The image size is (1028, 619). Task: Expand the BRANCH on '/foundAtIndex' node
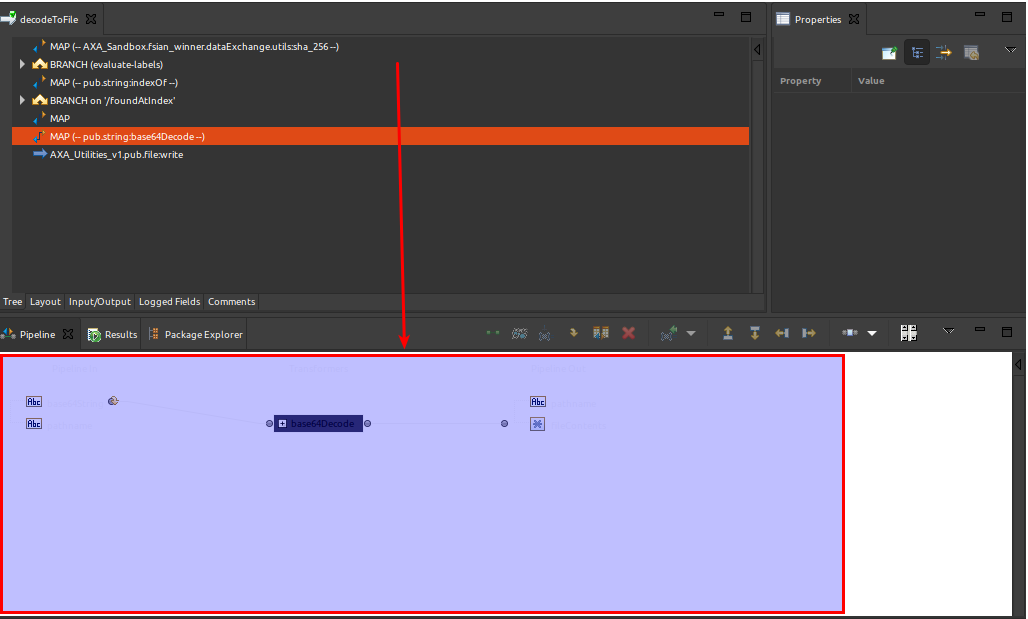click(x=22, y=100)
